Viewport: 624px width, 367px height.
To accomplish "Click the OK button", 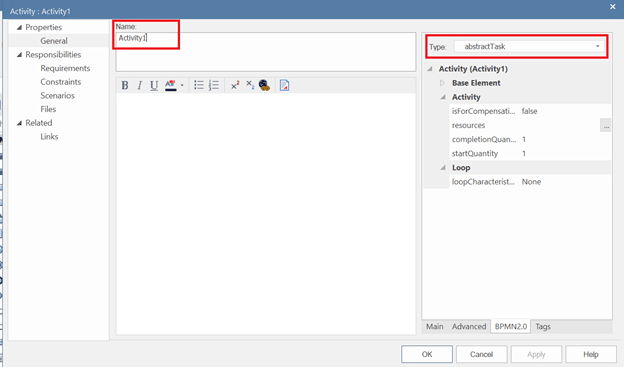I will click(x=427, y=354).
